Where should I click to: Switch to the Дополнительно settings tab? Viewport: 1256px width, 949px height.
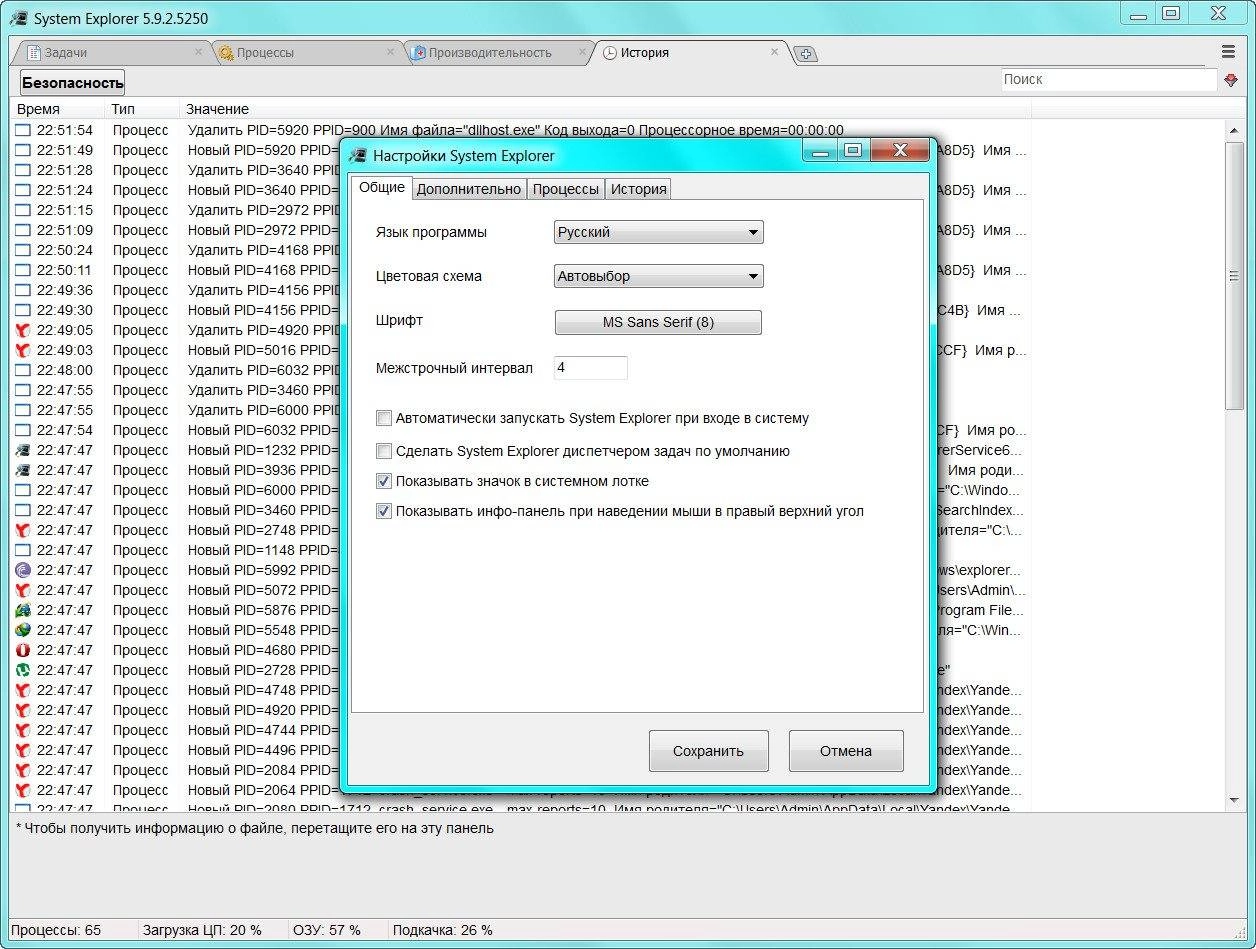tap(469, 189)
